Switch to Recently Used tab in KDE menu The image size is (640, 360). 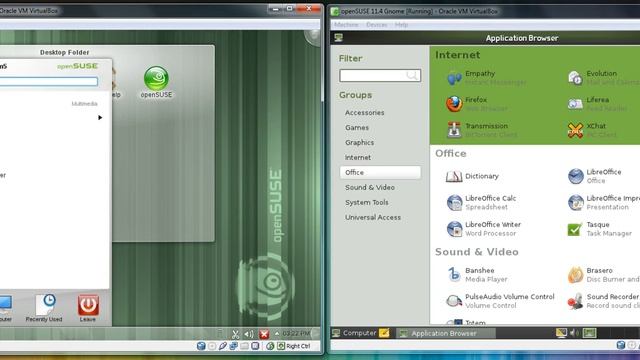pyautogui.click(x=44, y=308)
